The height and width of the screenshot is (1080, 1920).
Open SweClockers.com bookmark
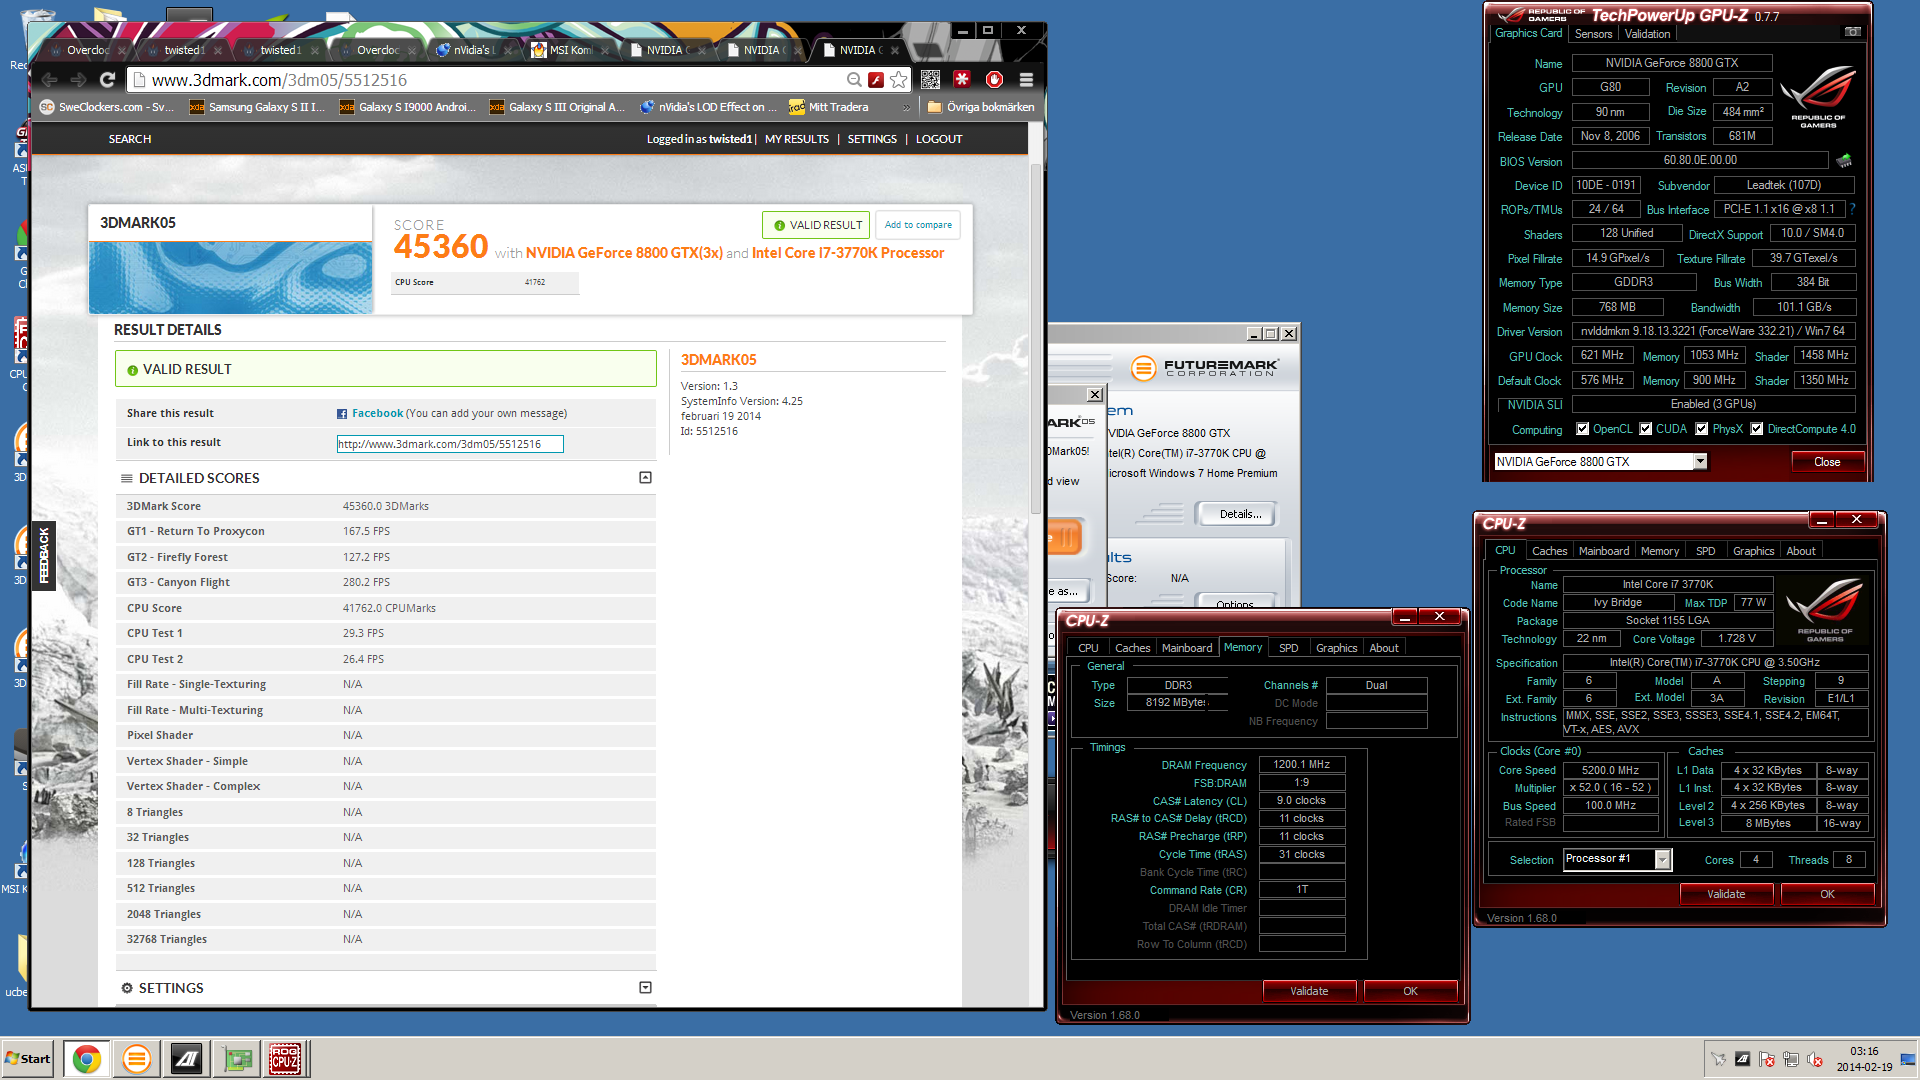[x=106, y=107]
